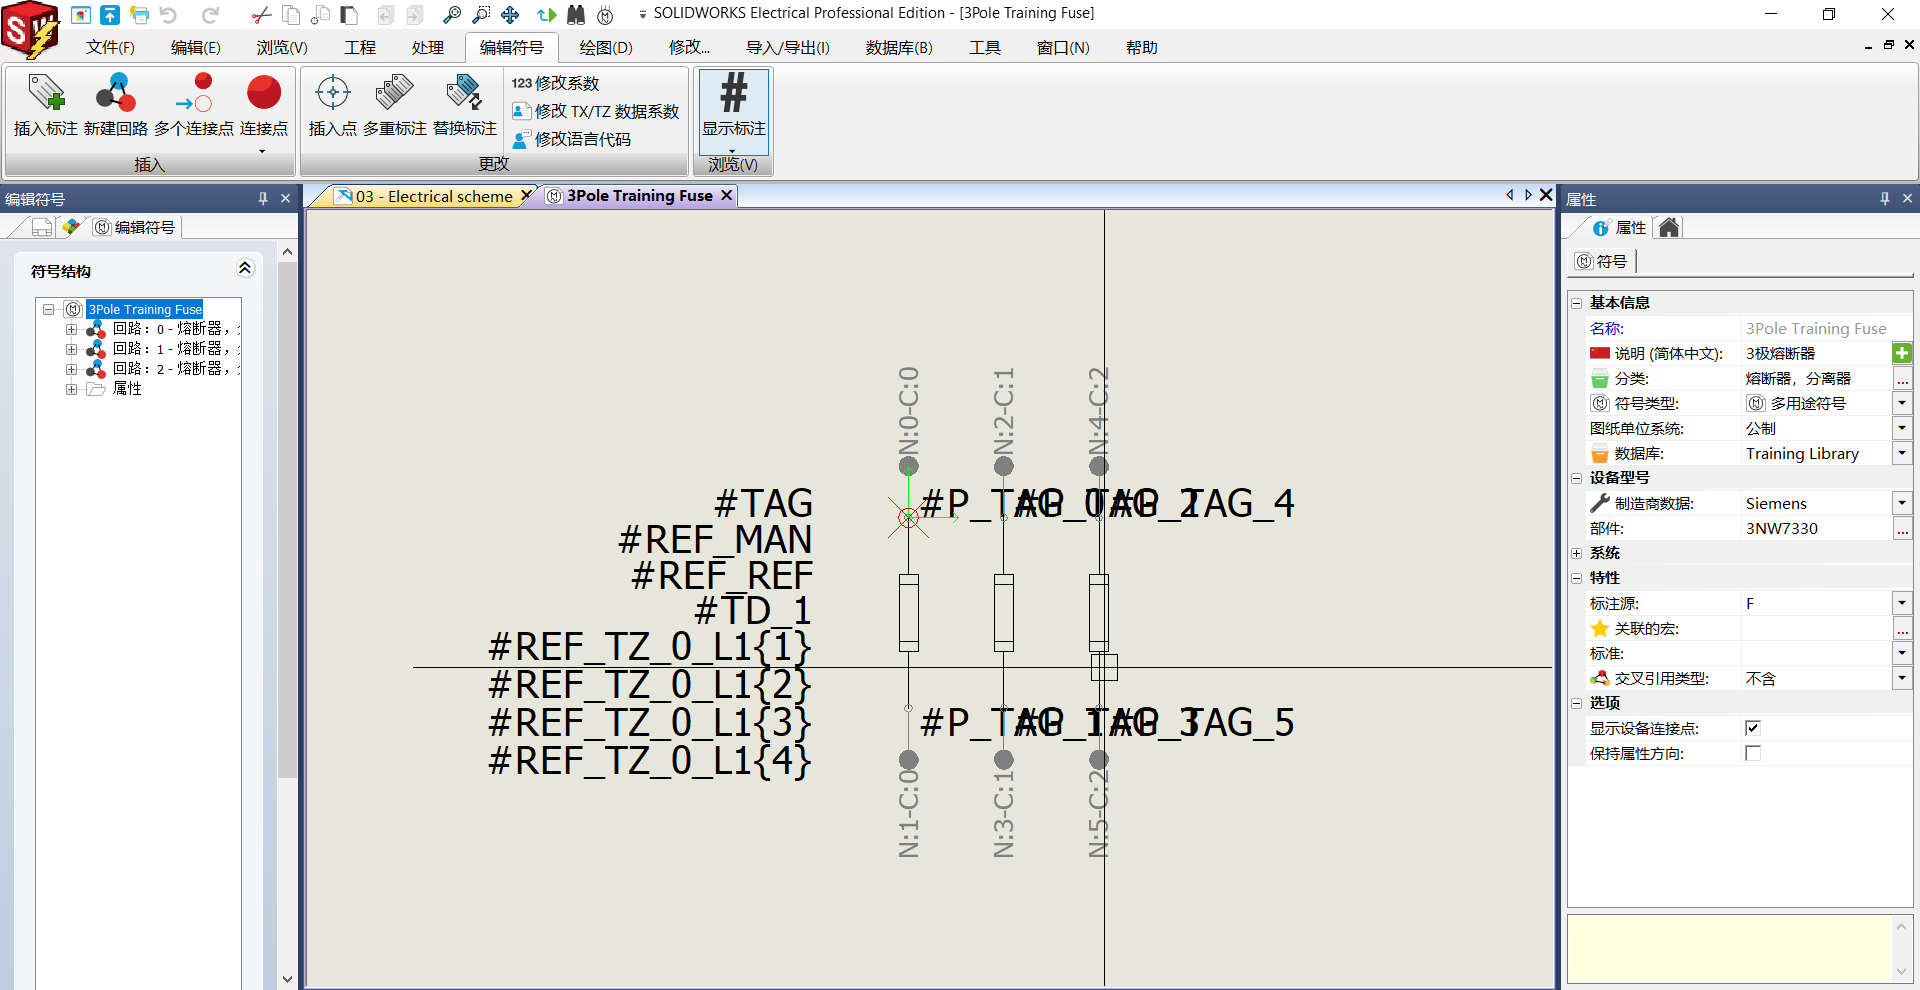Screen dimensions: 1920x990
Task: Click the Insert Attribute (插入标注) icon
Action: coord(46,94)
